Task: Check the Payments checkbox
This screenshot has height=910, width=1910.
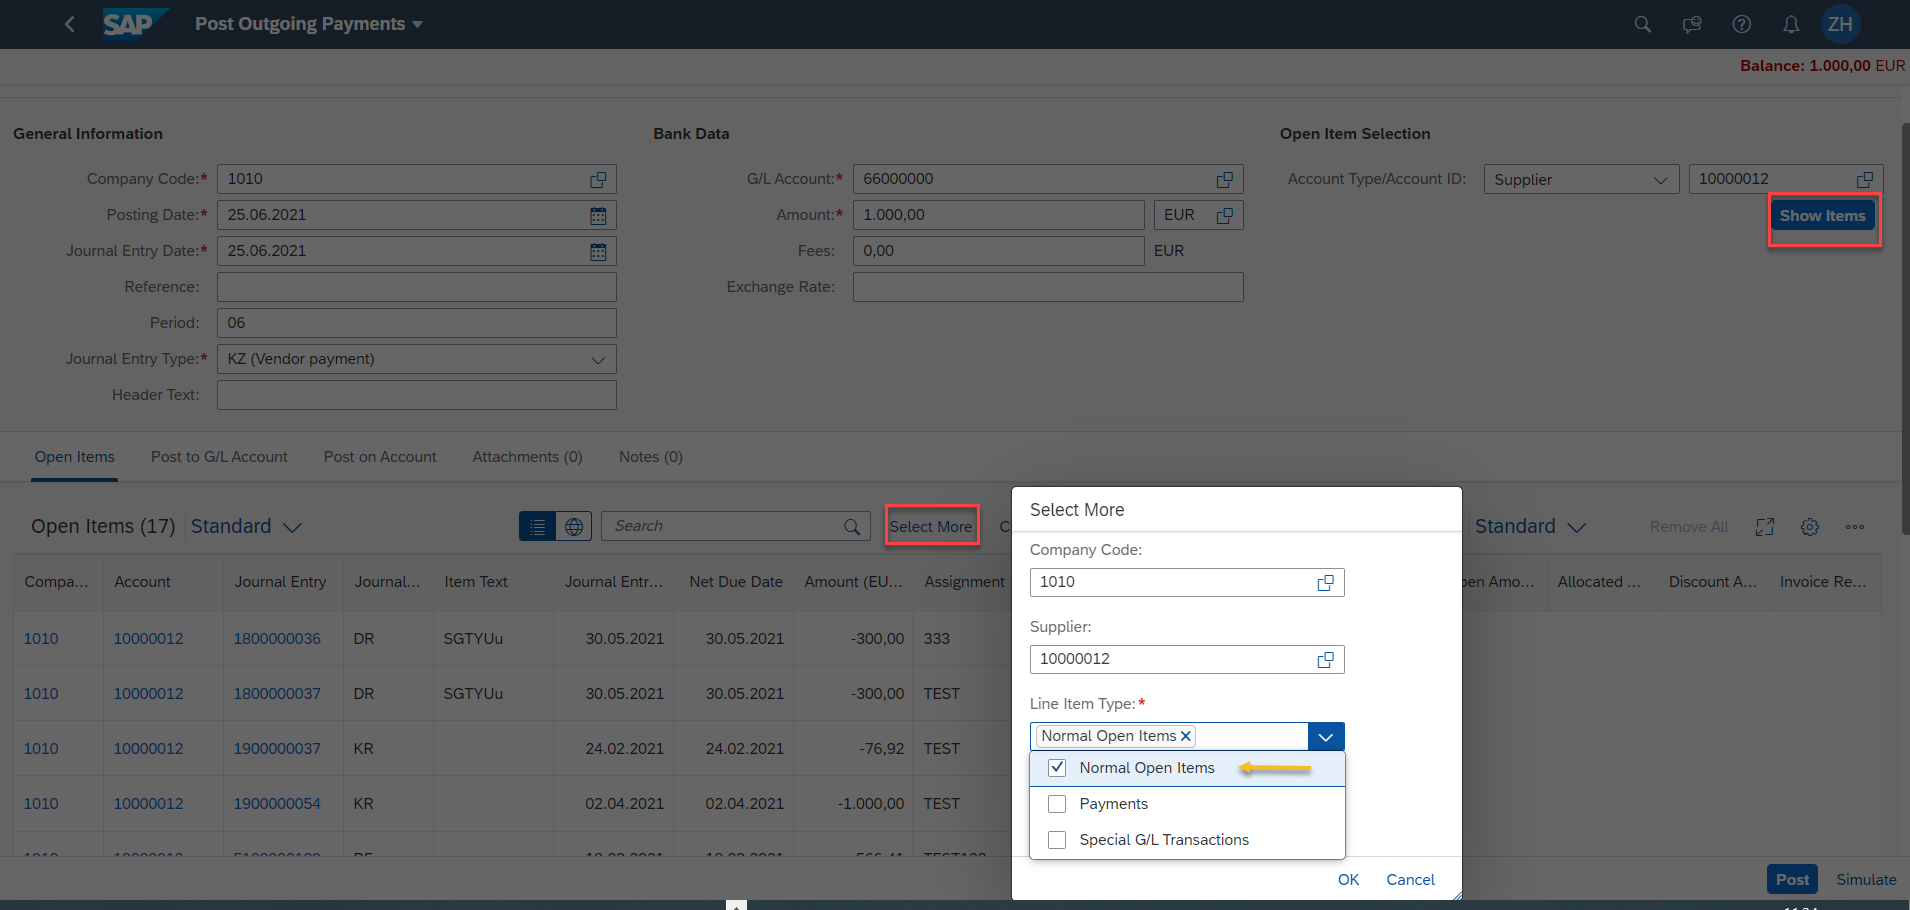Action: 1057,804
